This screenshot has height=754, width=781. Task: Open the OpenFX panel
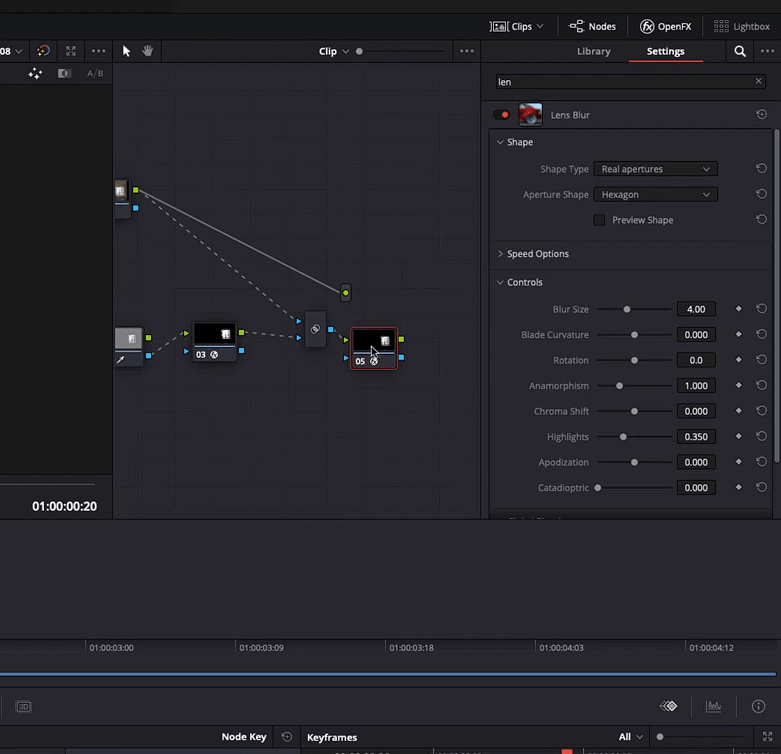665,26
